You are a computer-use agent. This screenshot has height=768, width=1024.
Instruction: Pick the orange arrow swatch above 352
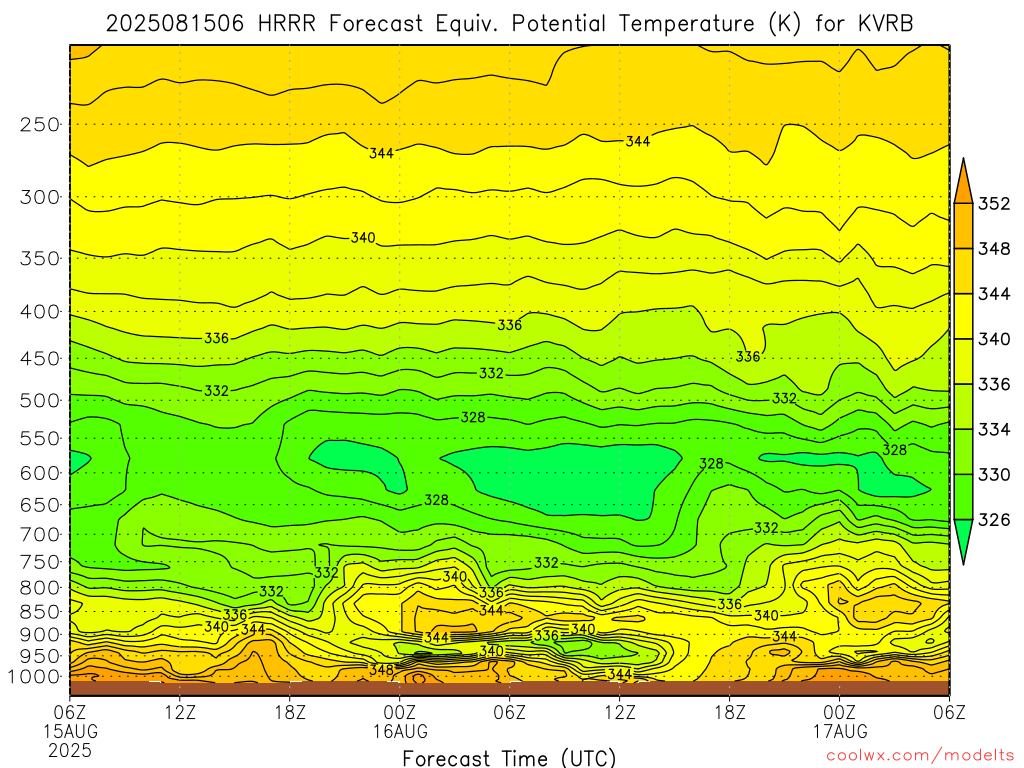point(963,186)
